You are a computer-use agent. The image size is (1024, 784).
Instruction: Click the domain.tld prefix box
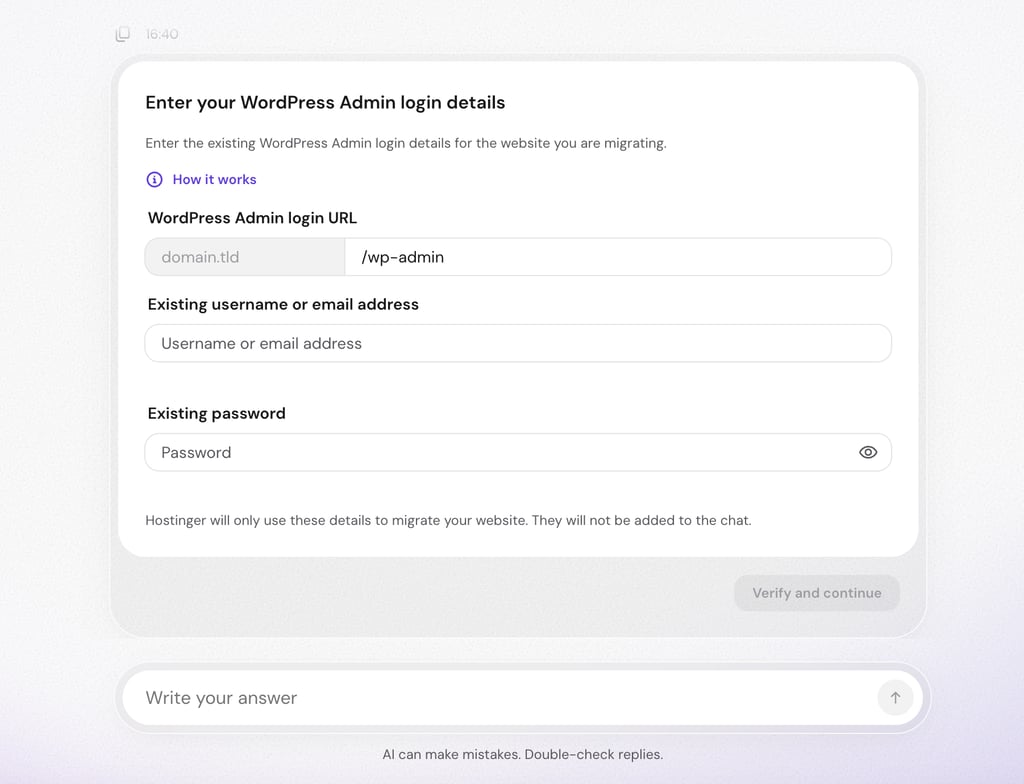coord(245,257)
